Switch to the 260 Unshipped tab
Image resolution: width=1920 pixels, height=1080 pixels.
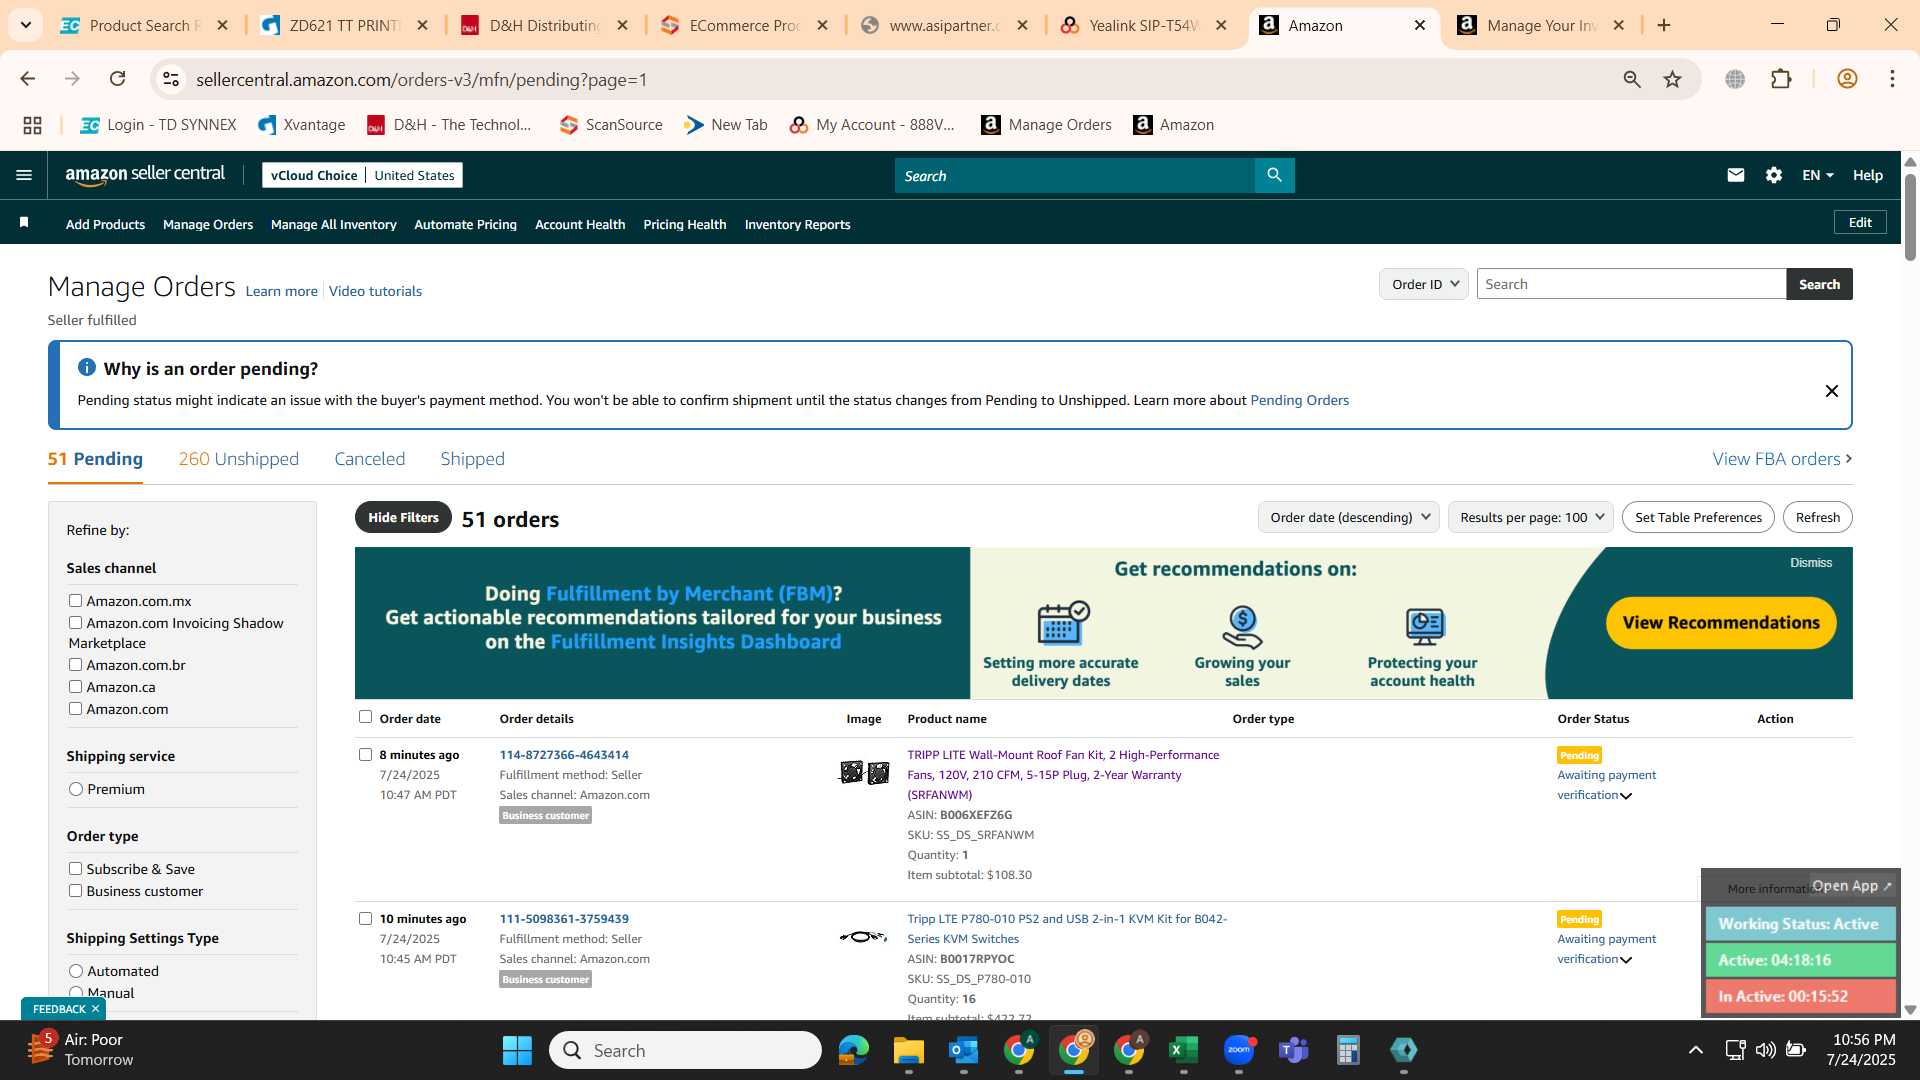pos(238,459)
